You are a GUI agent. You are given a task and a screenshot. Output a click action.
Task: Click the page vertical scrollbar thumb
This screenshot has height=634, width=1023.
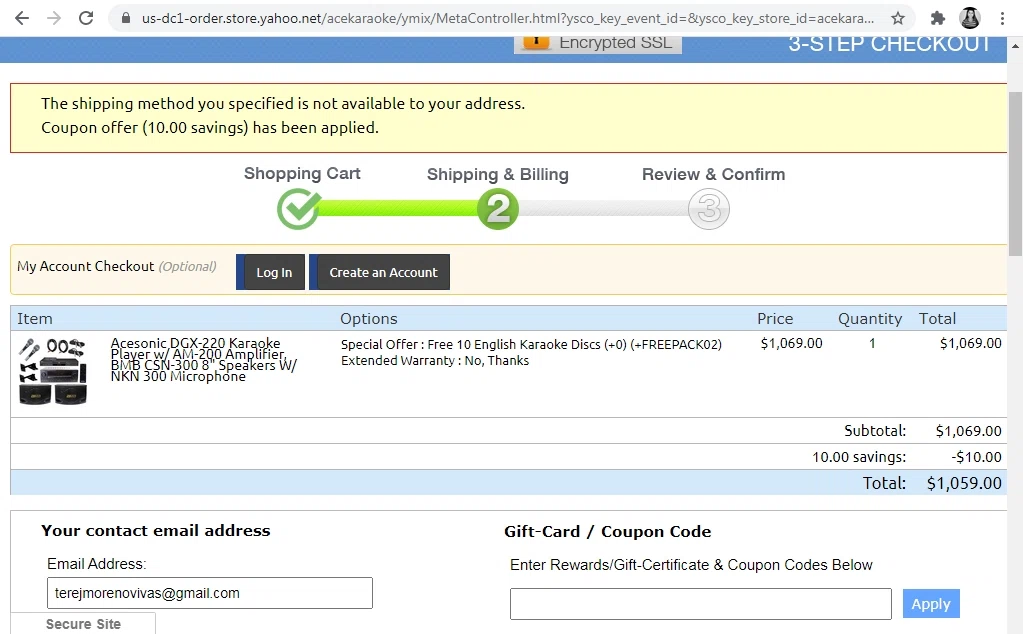tap(1015, 174)
